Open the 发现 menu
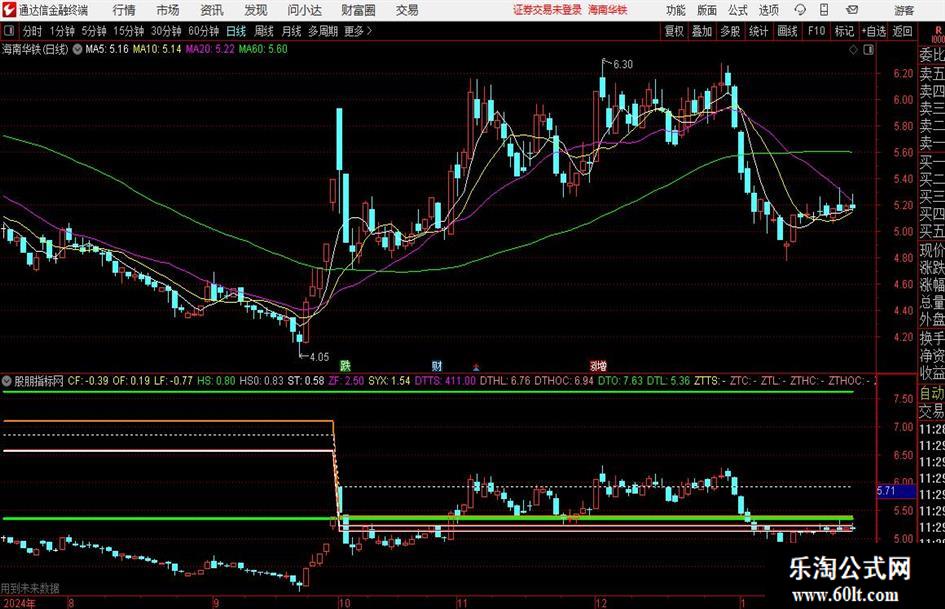The height and width of the screenshot is (609, 945). (256, 10)
